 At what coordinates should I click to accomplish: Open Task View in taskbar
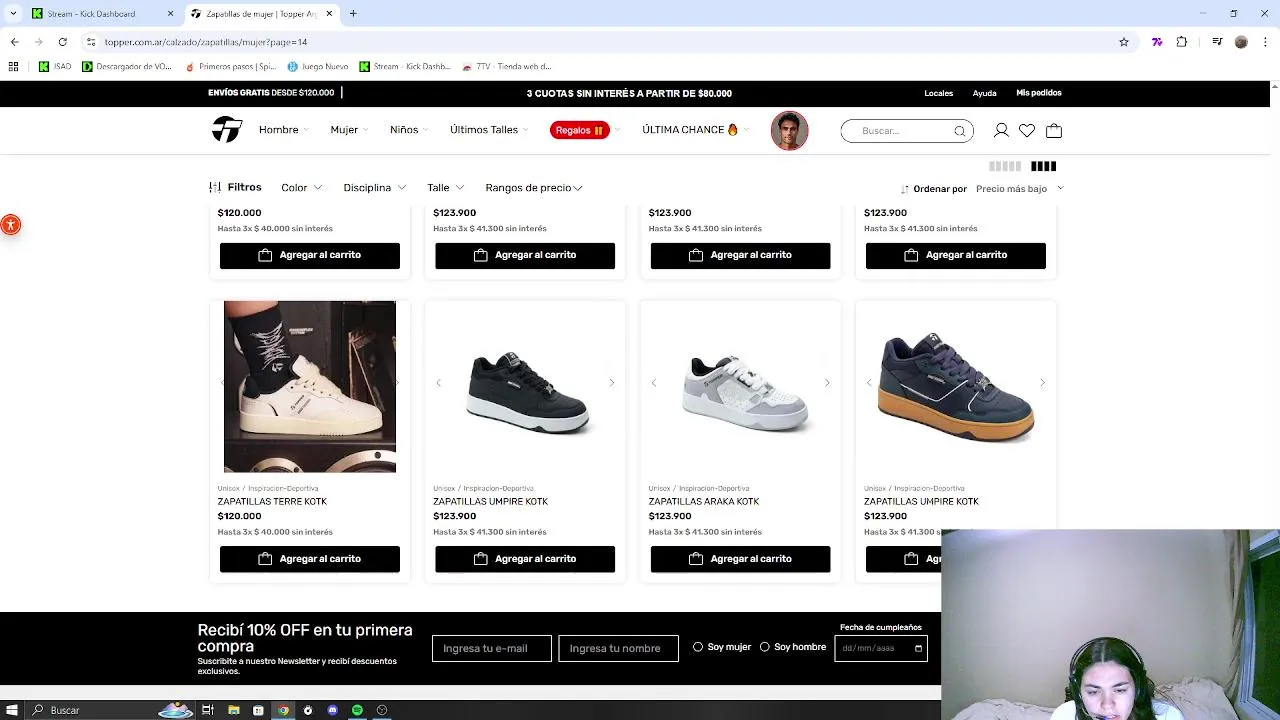tap(208, 710)
